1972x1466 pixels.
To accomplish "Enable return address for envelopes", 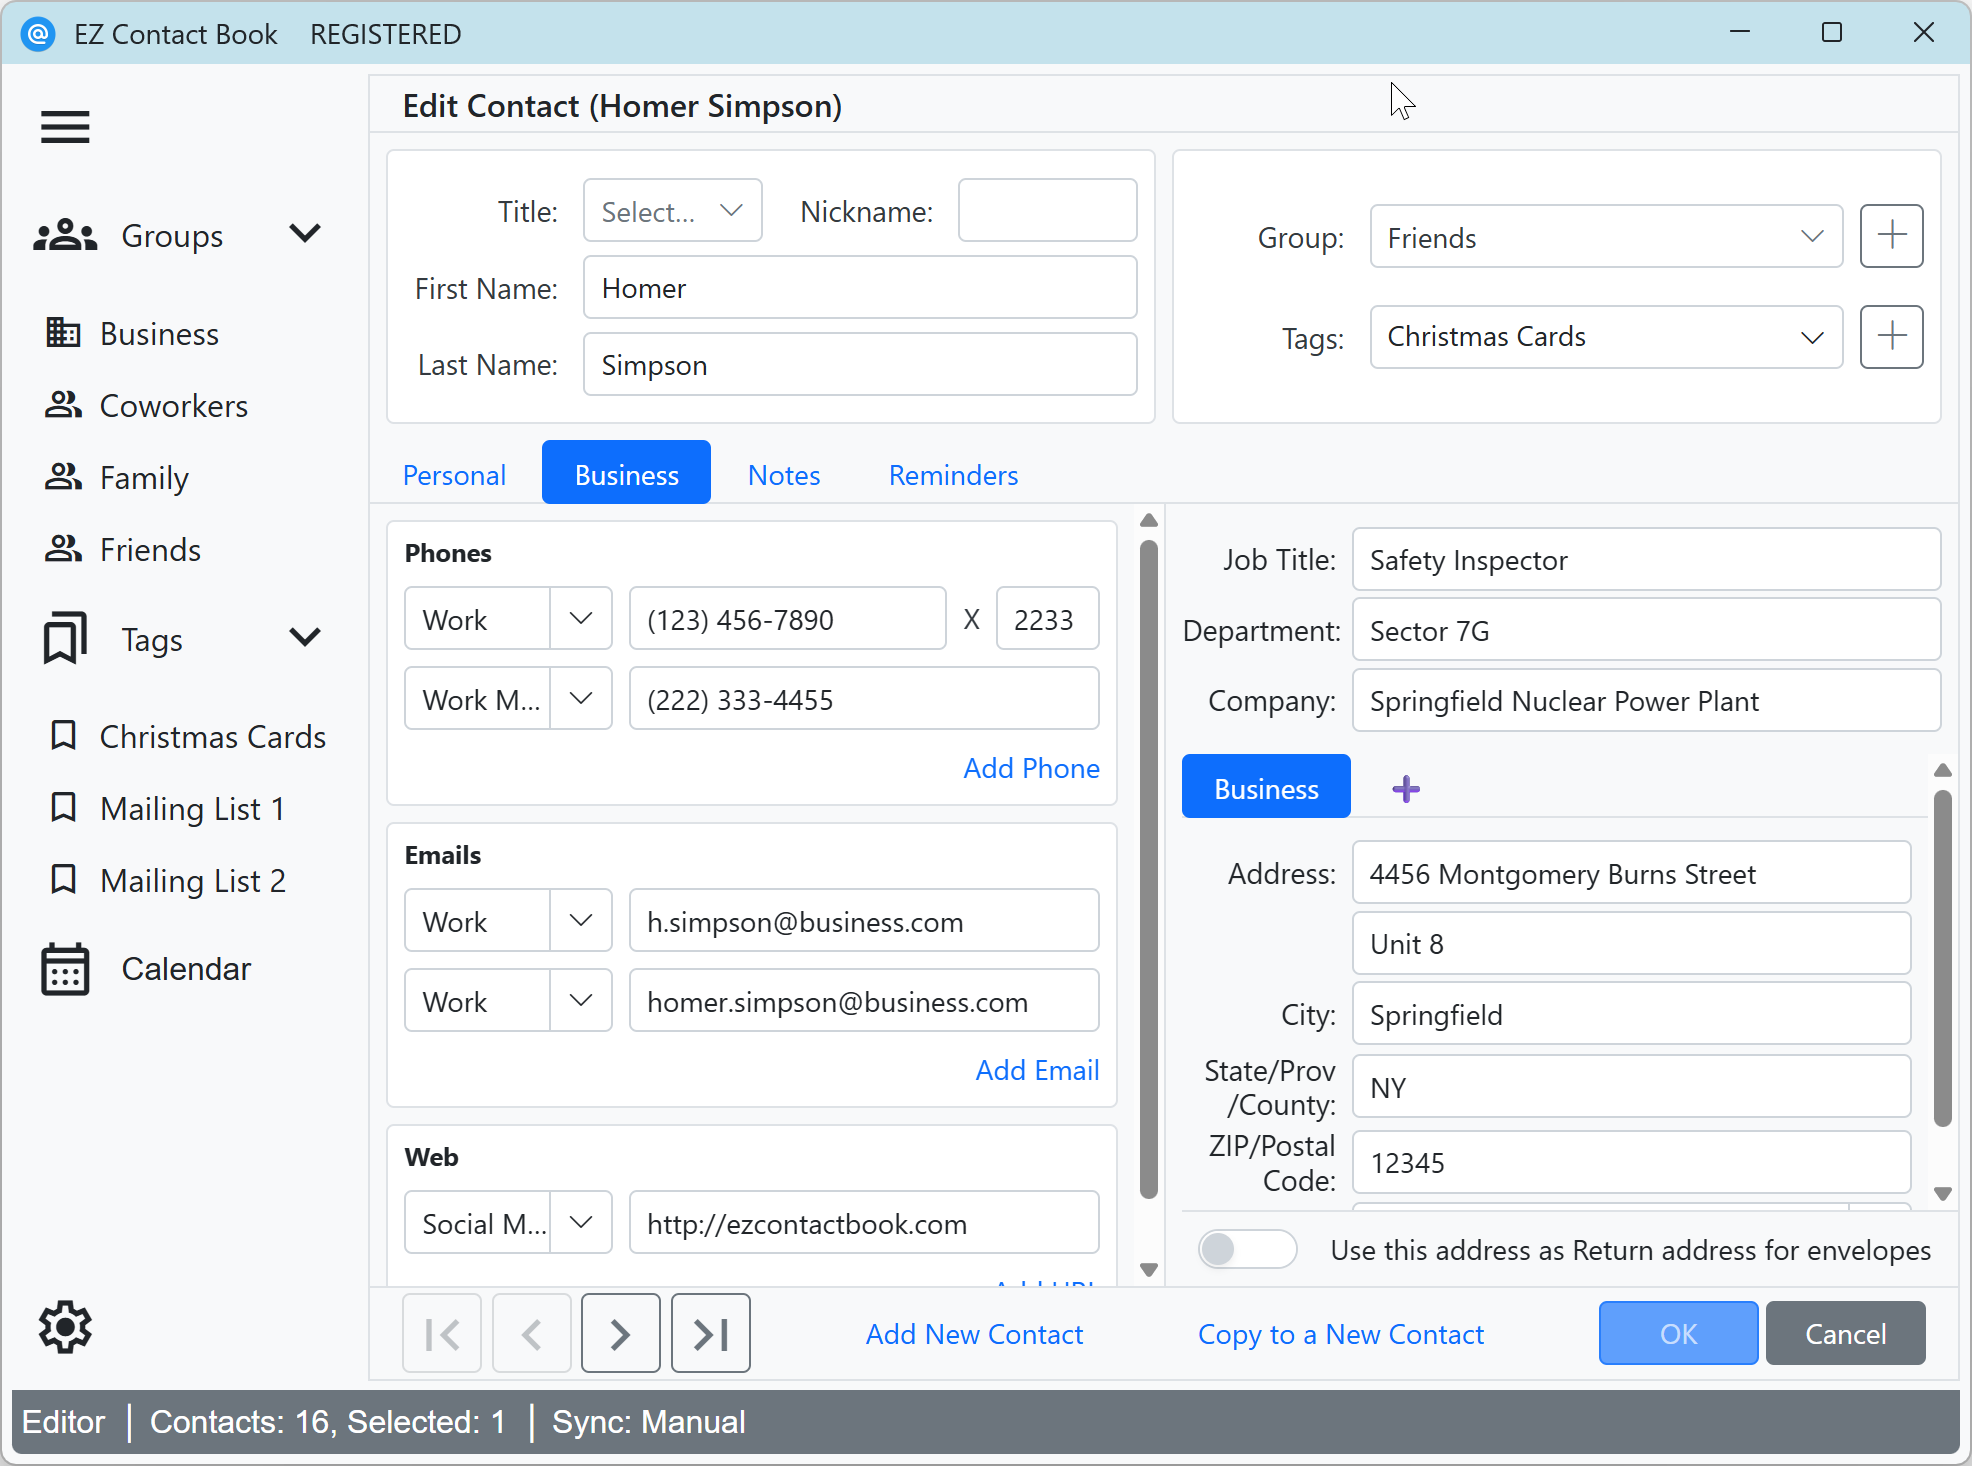I will tap(1246, 1249).
